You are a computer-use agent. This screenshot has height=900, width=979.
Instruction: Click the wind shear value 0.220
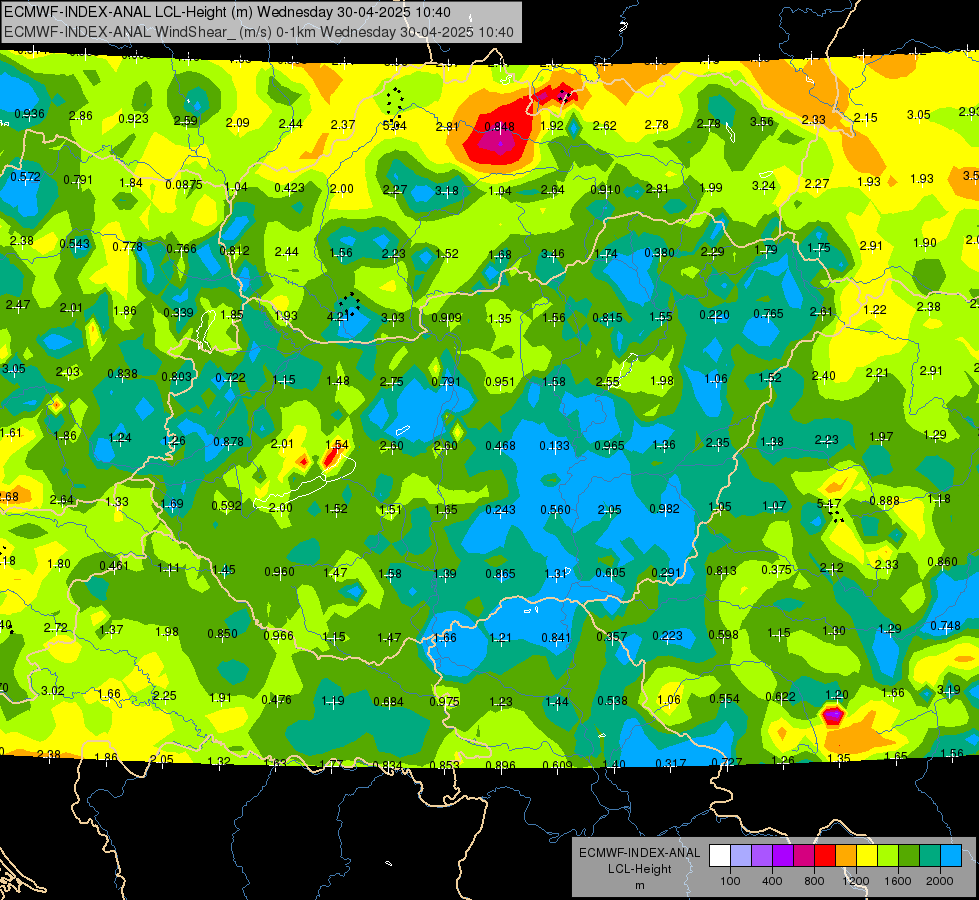[x=714, y=315]
